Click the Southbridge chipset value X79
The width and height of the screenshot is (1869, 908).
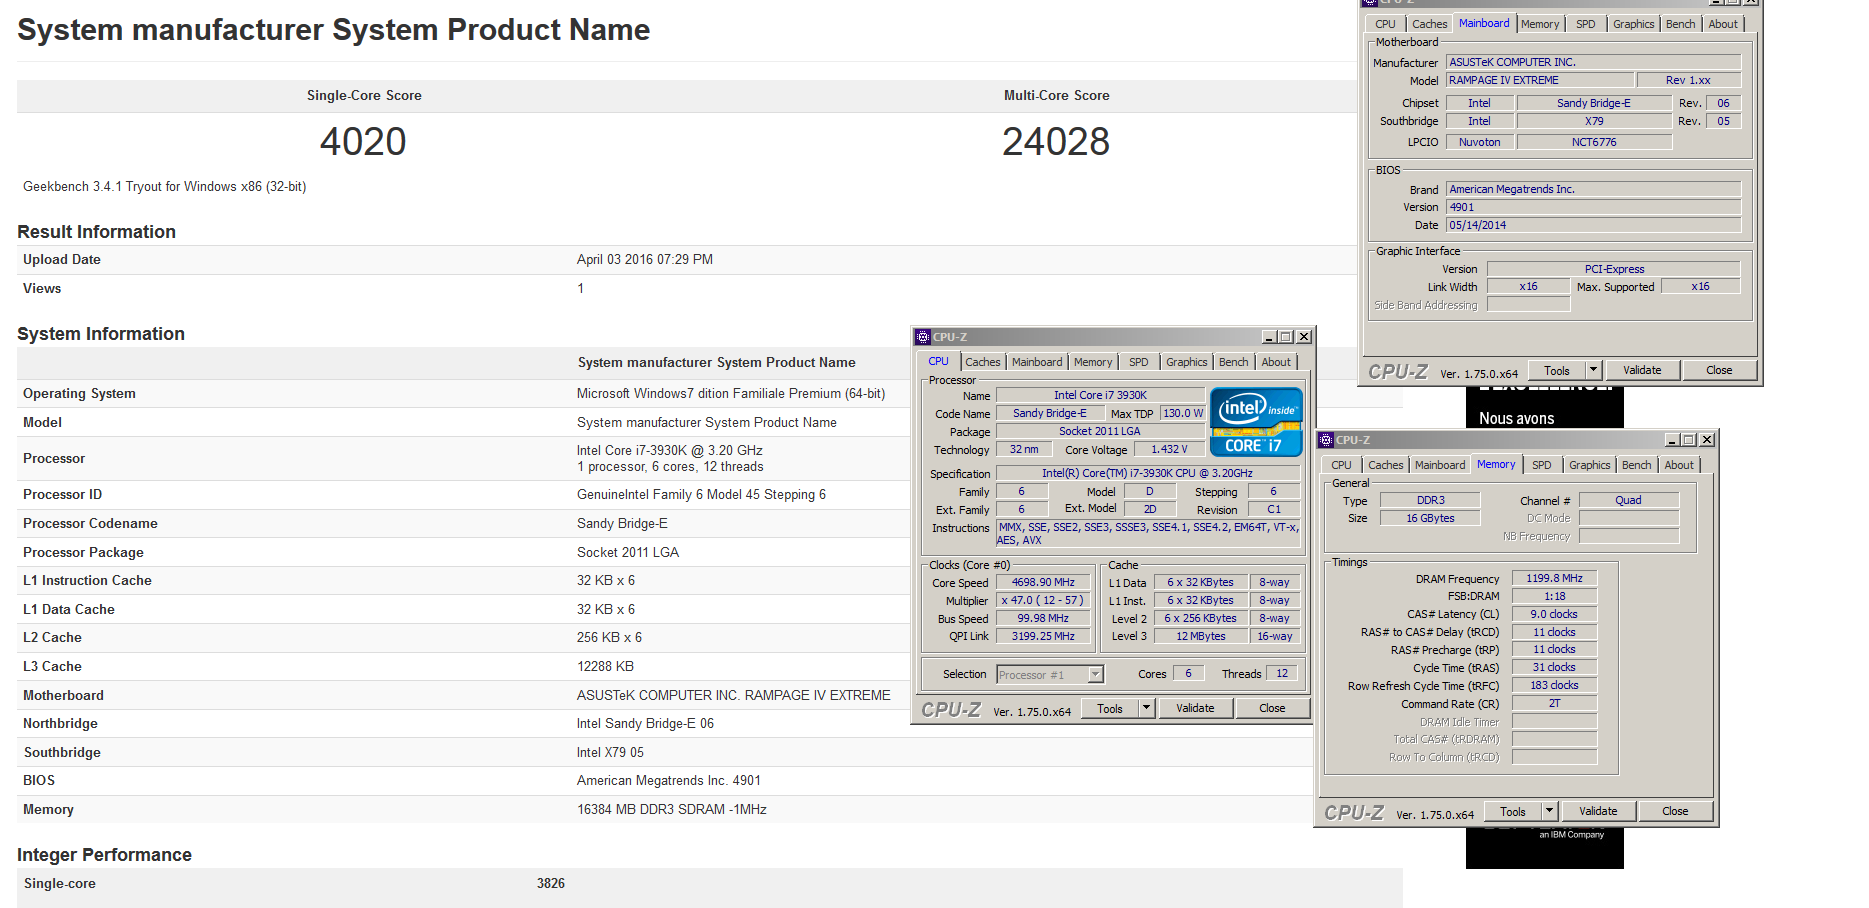[1594, 121]
